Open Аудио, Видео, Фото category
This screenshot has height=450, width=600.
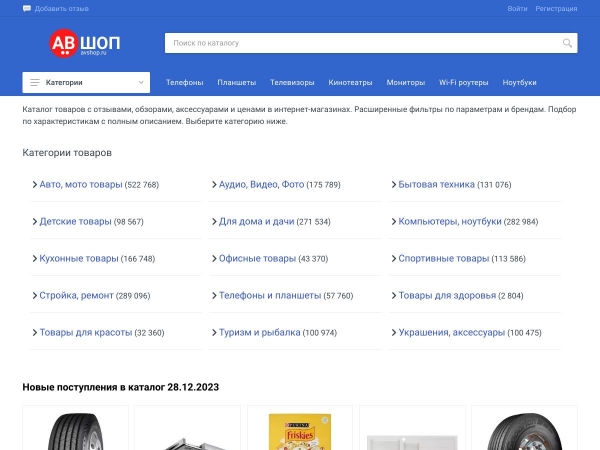click(261, 184)
